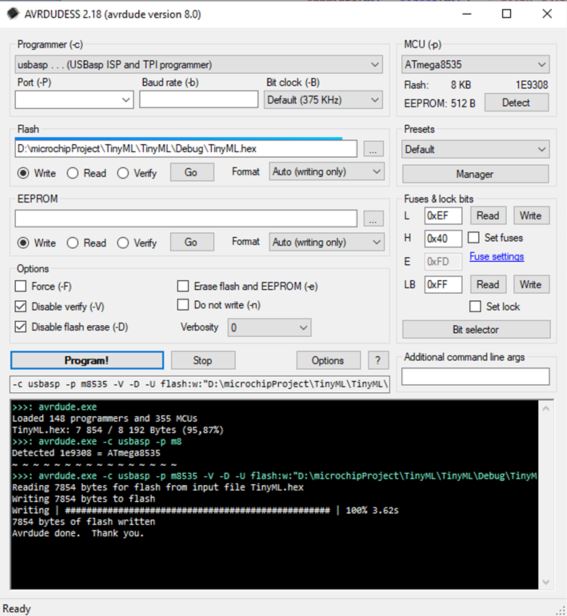Expand the Verbosity dropdown
Viewport: 567px width, 616px height.
[269, 328]
